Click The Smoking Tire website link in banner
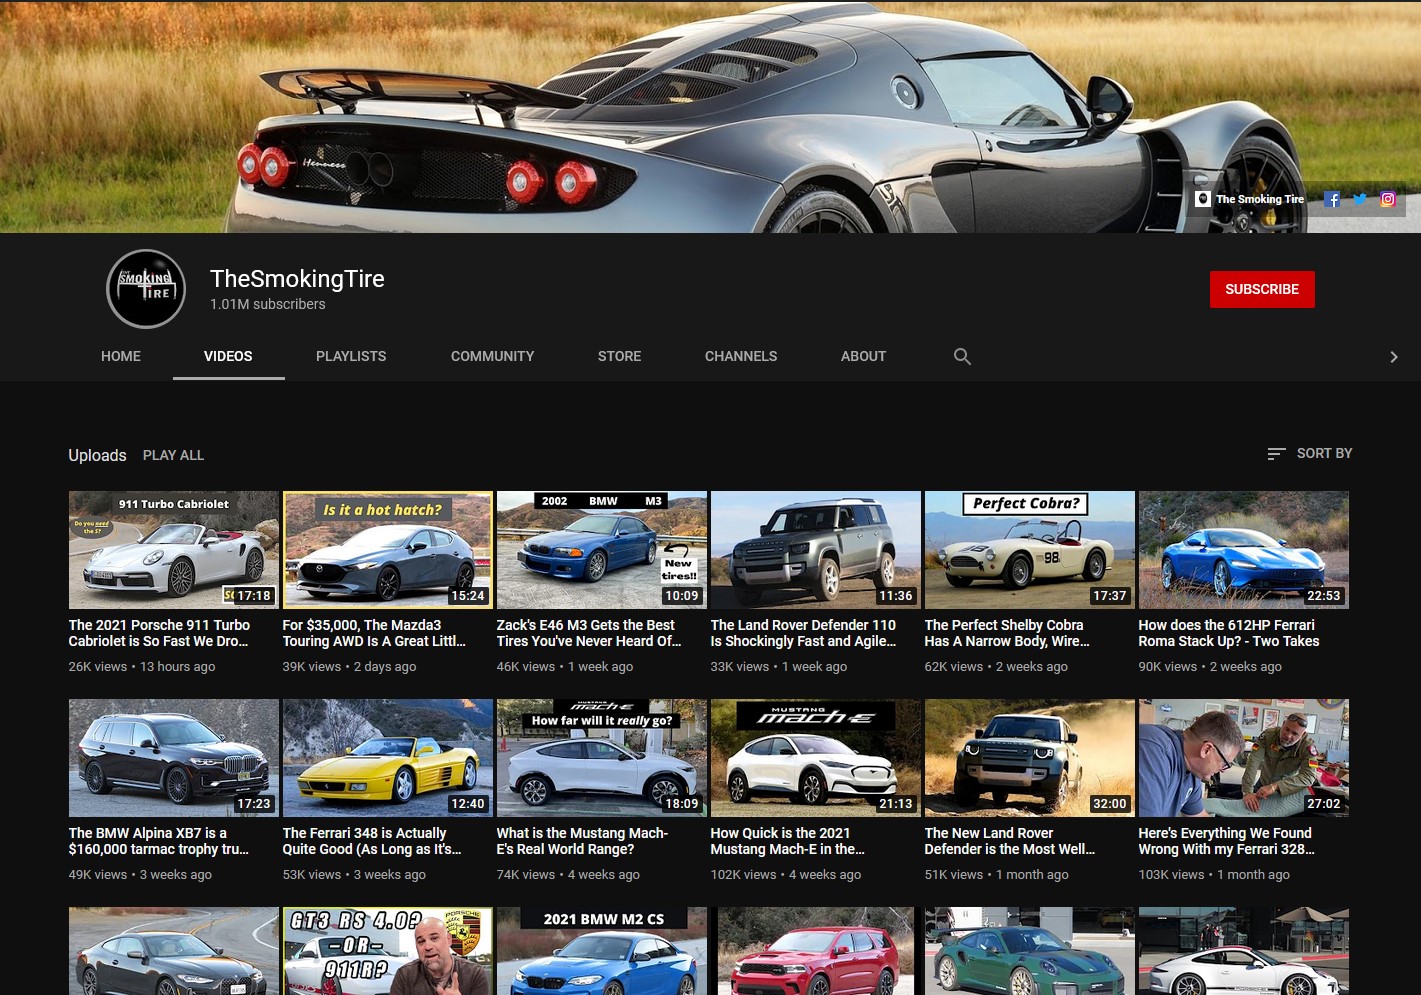 (1250, 199)
